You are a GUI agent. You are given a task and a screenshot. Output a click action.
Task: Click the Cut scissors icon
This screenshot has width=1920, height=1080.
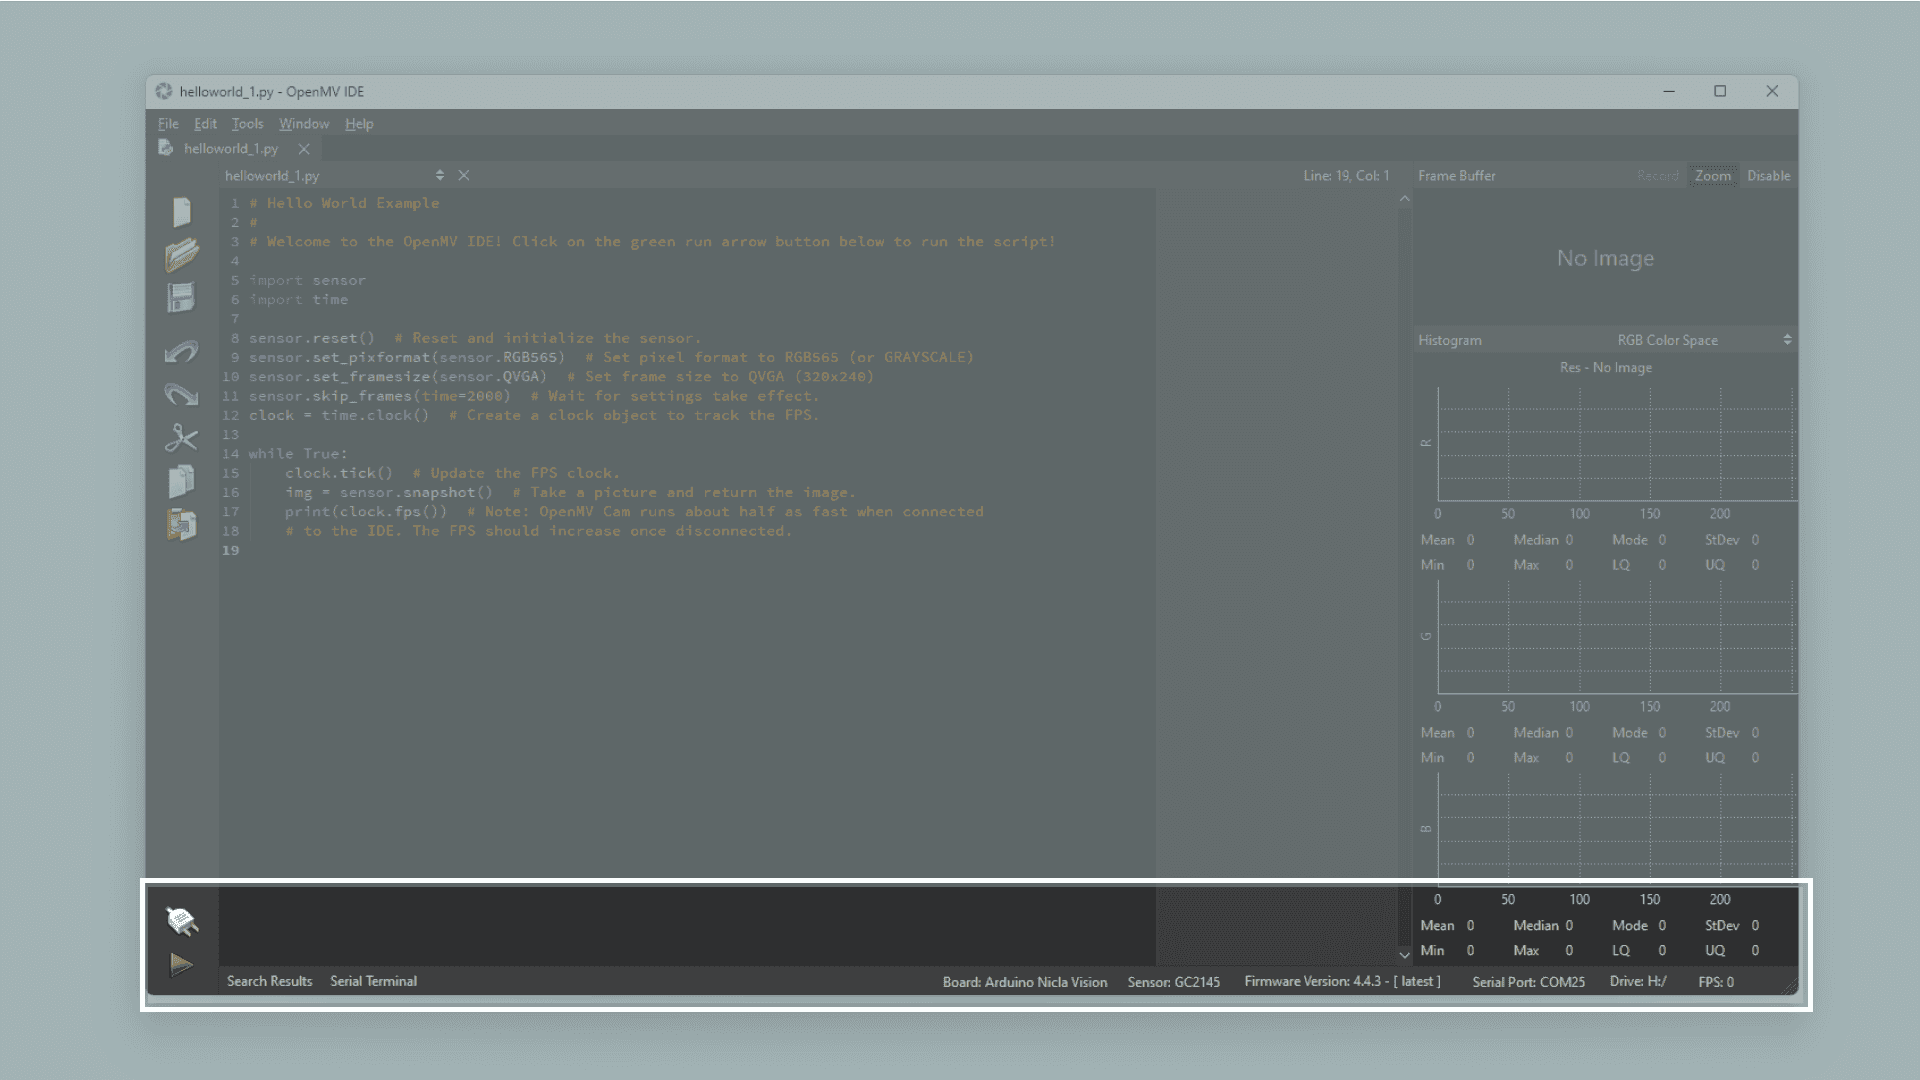(x=181, y=438)
